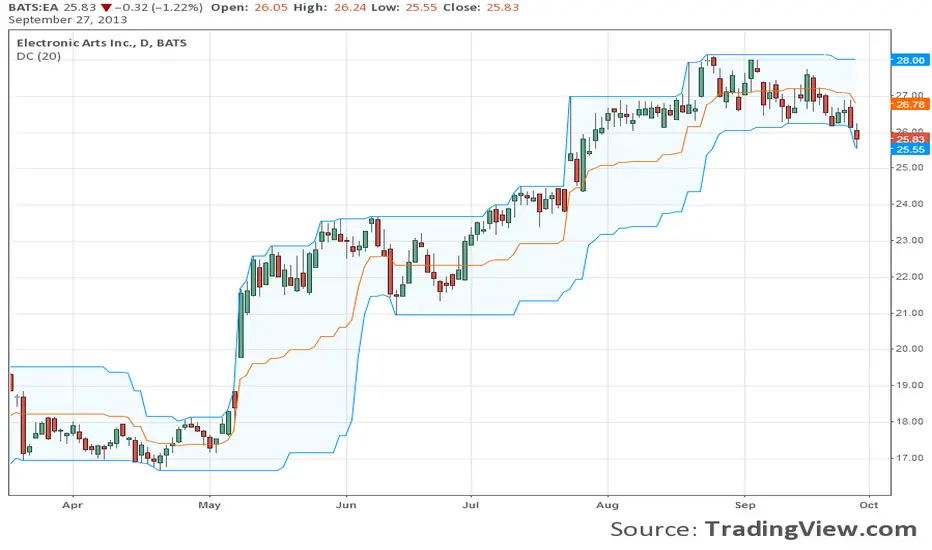
Task: Click the orange 26.78 midline price label
Action: click(911, 104)
